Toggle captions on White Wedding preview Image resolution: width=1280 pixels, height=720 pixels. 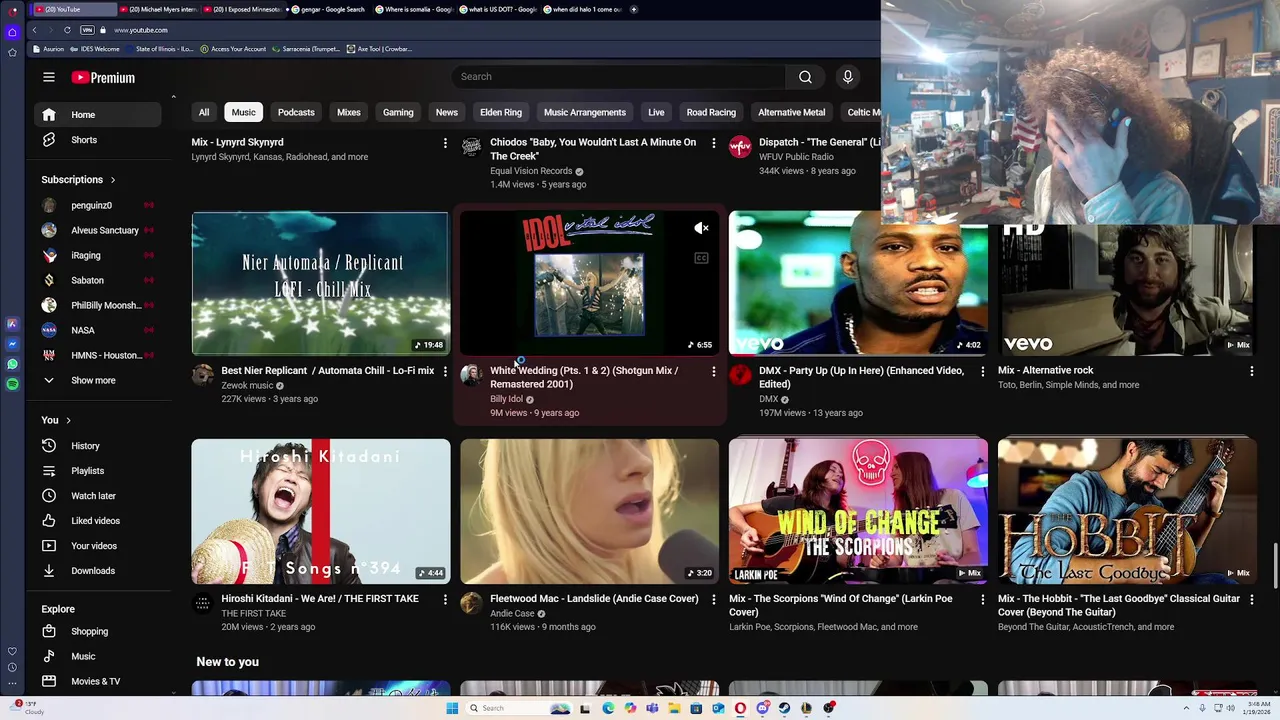[701, 258]
